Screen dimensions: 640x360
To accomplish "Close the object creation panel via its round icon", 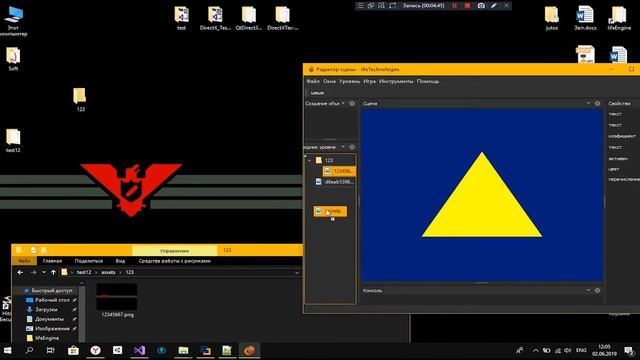I will point(352,103).
